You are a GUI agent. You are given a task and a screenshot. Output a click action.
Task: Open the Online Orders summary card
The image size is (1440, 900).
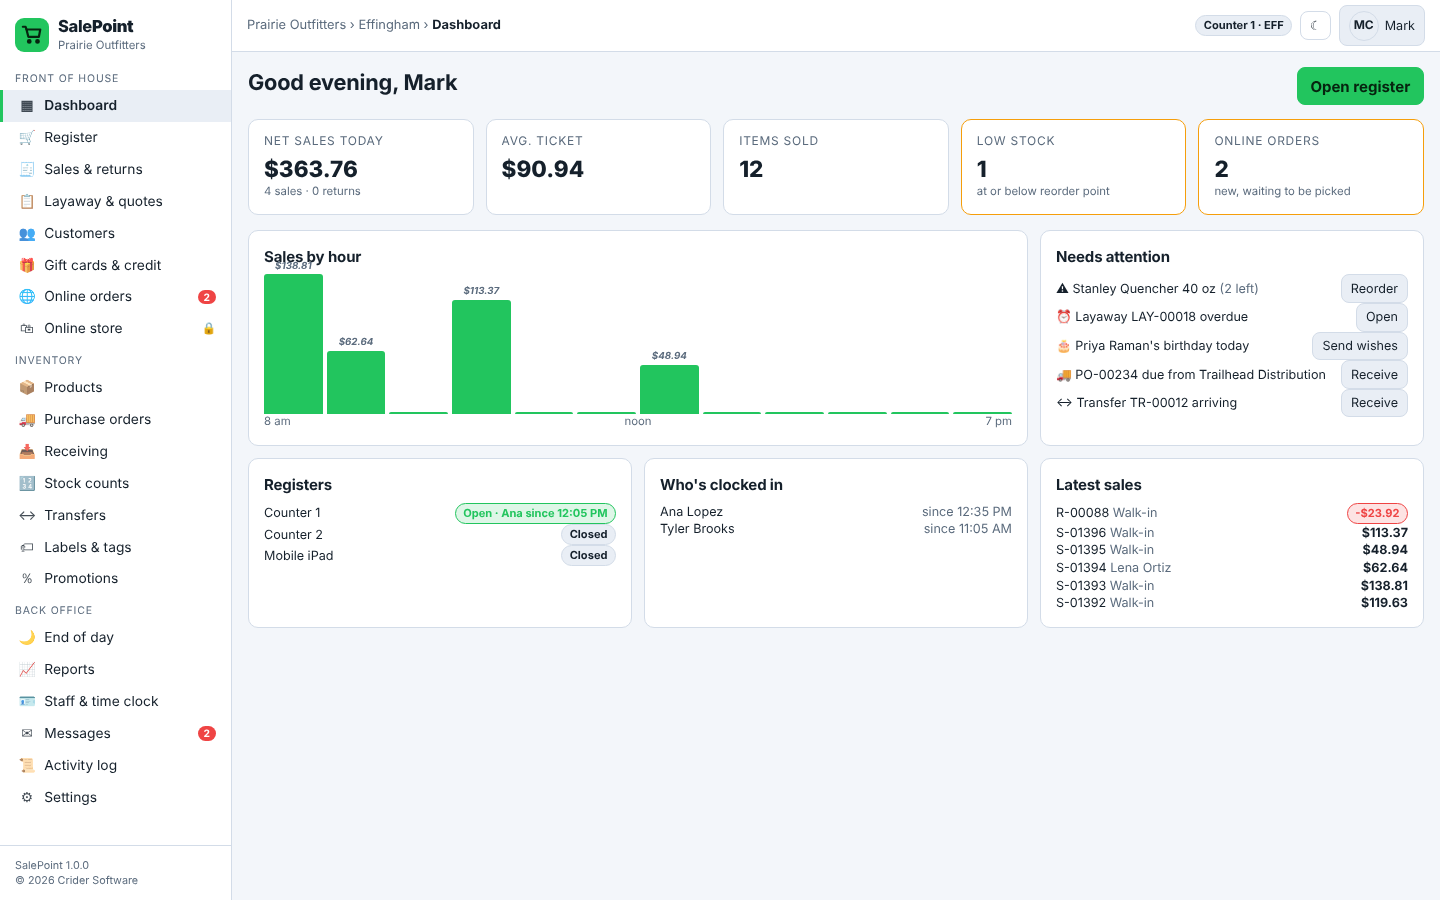1311,167
